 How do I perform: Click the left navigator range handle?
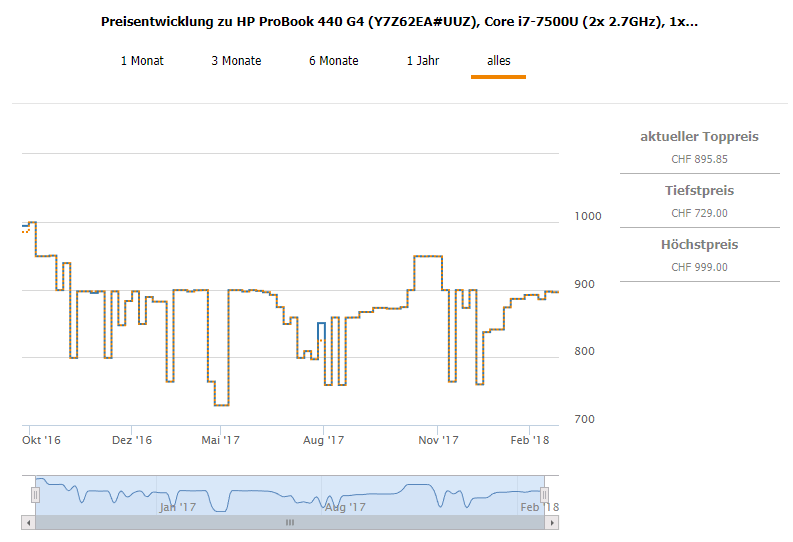coord(36,495)
